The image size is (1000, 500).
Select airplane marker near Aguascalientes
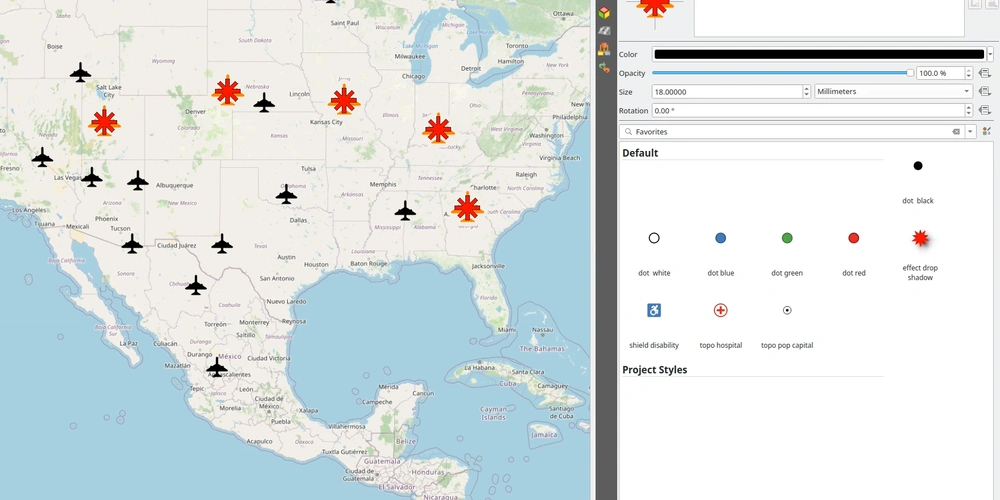[x=217, y=367]
